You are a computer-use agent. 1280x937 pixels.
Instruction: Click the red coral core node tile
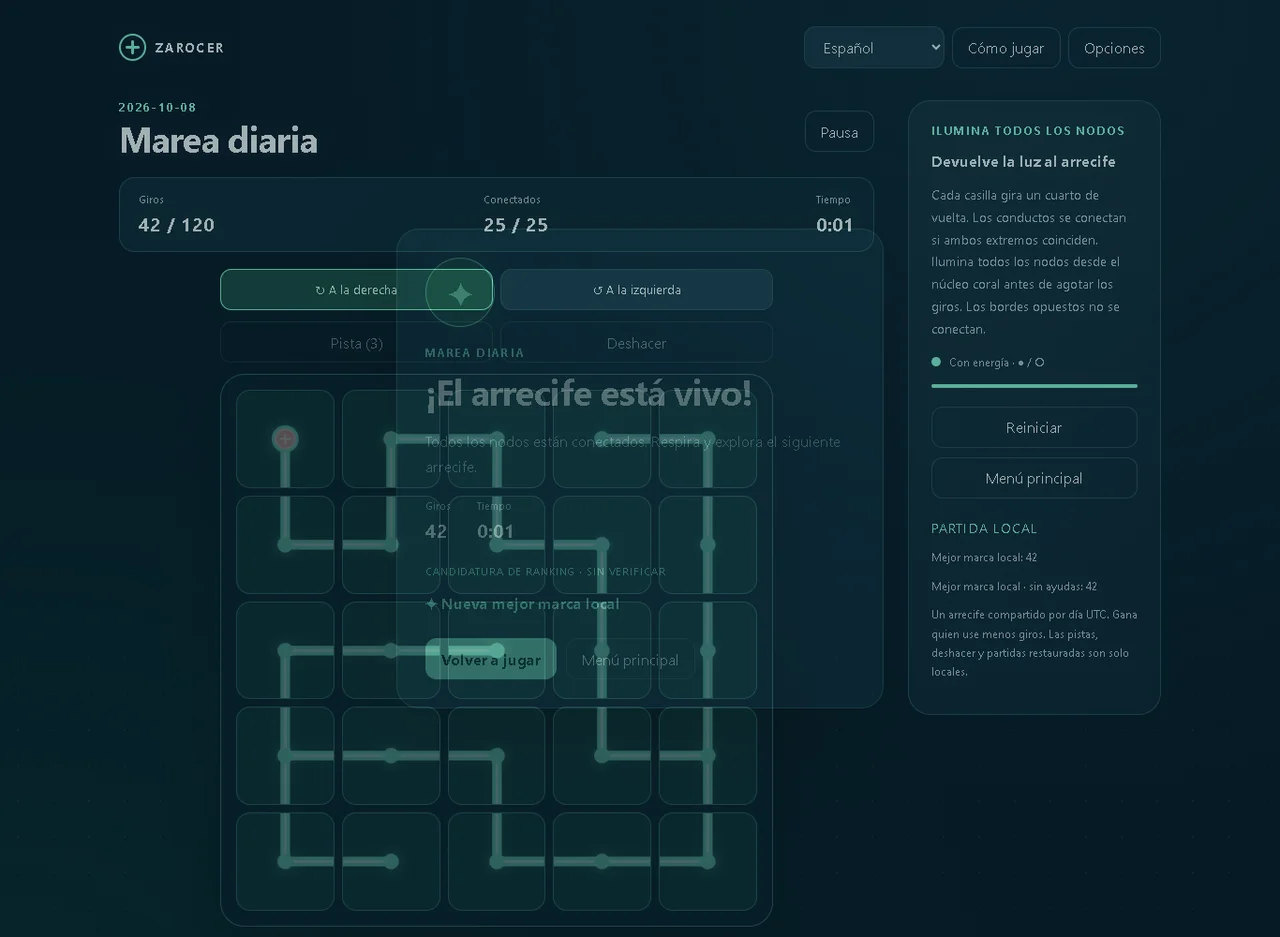pos(285,439)
